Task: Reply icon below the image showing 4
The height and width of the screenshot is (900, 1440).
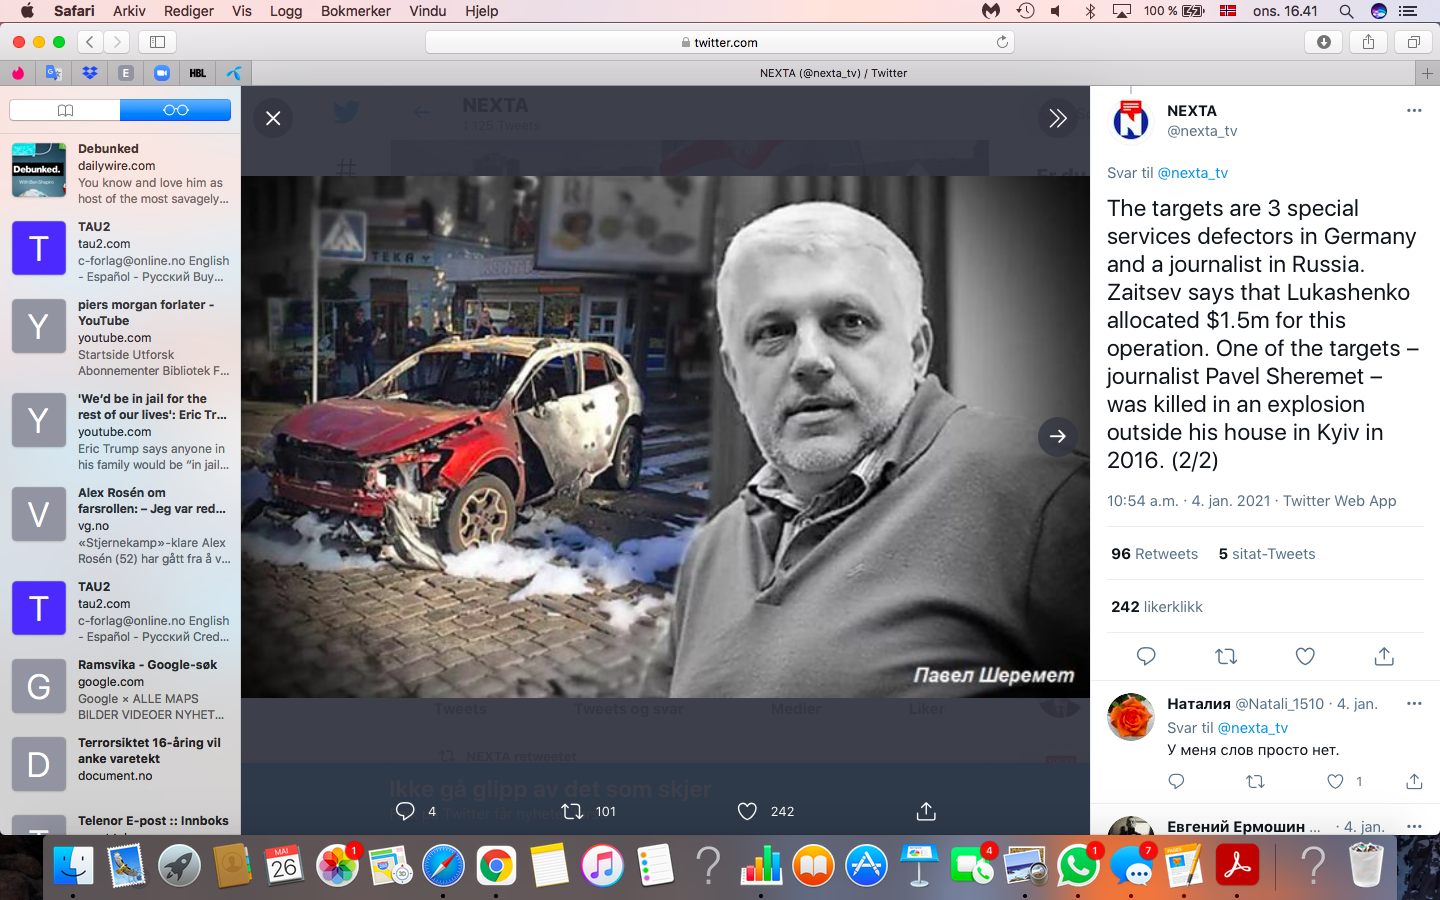Action: (405, 811)
